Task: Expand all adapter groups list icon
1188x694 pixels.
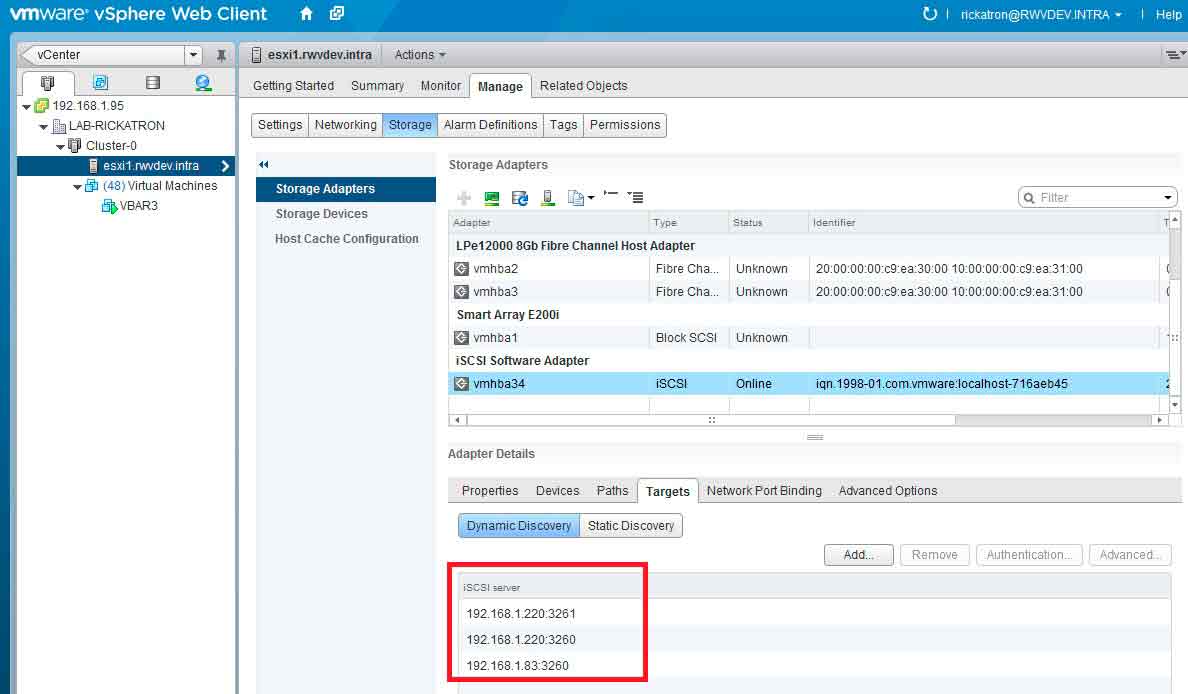Action: click(x=636, y=197)
